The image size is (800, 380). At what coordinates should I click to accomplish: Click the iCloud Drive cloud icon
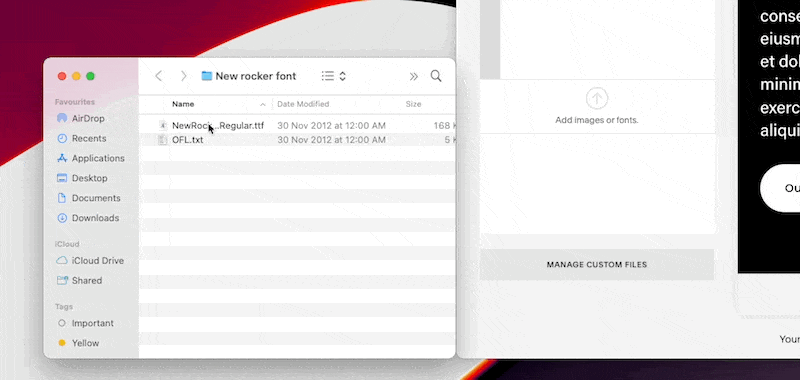[62, 261]
